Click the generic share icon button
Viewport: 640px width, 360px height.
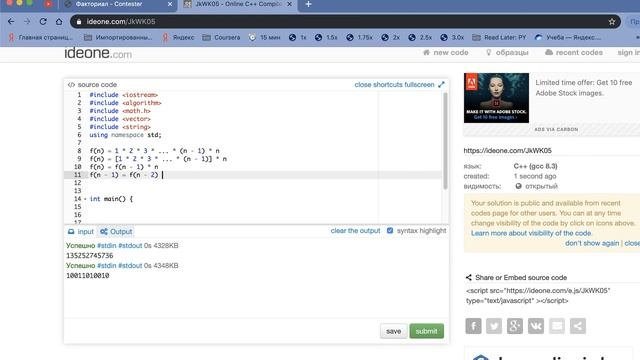pos(578,326)
